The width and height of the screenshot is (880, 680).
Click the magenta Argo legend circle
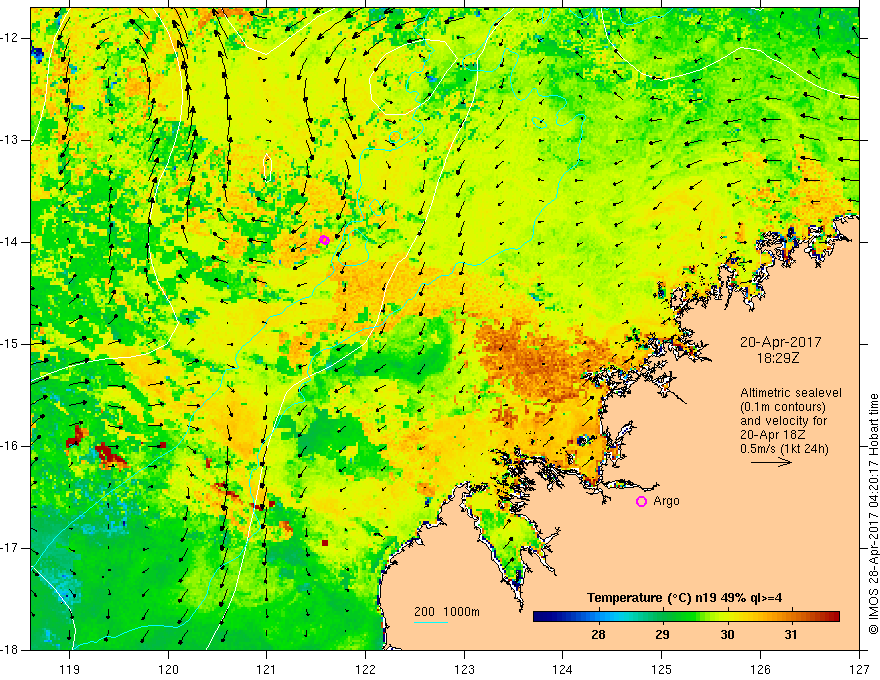641,502
